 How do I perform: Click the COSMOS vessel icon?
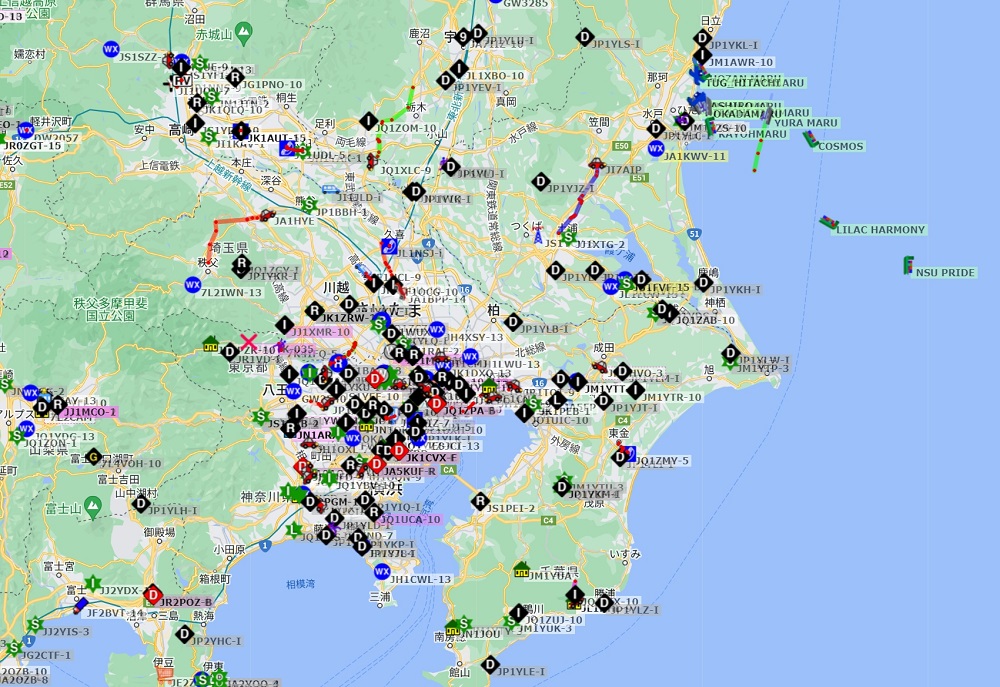(x=810, y=139)
